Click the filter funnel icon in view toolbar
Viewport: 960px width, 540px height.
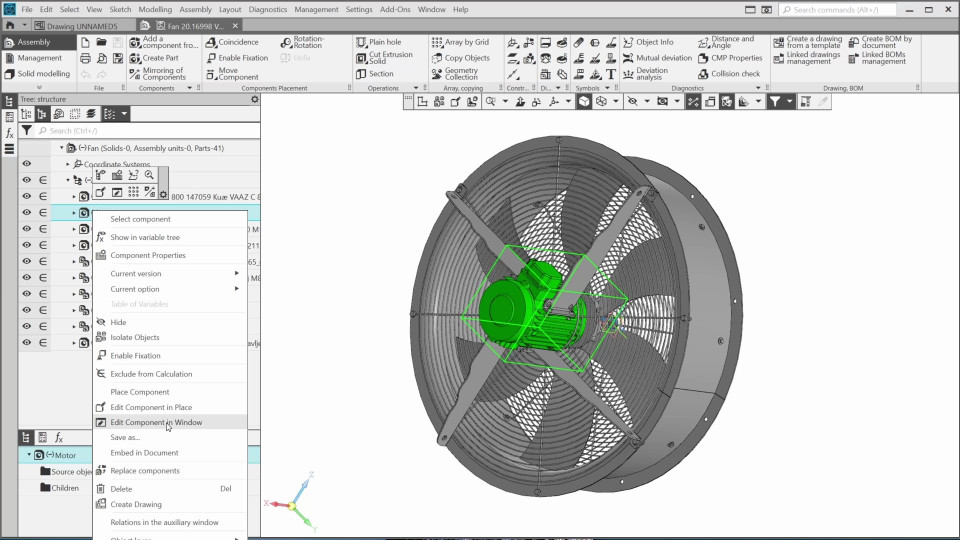[775, 101]
